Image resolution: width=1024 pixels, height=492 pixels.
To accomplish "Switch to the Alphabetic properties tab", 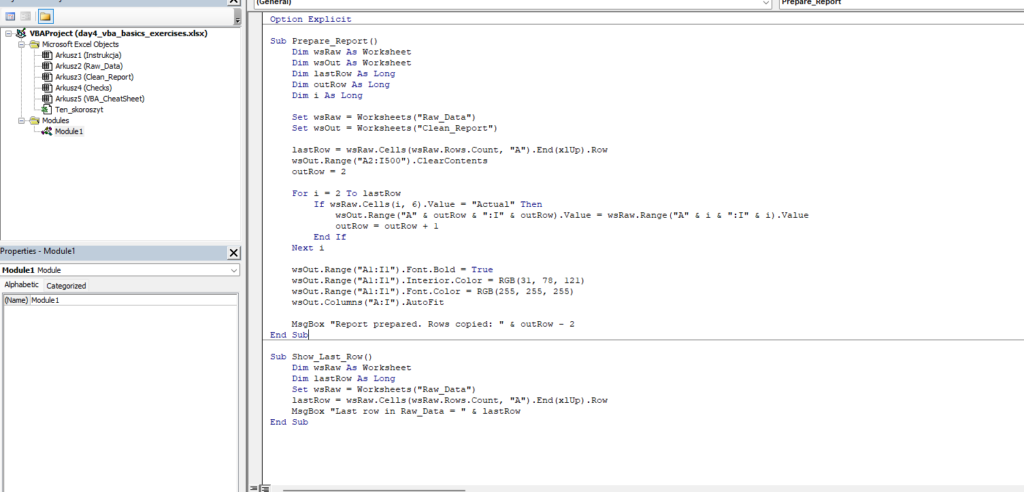I will 21,285.
